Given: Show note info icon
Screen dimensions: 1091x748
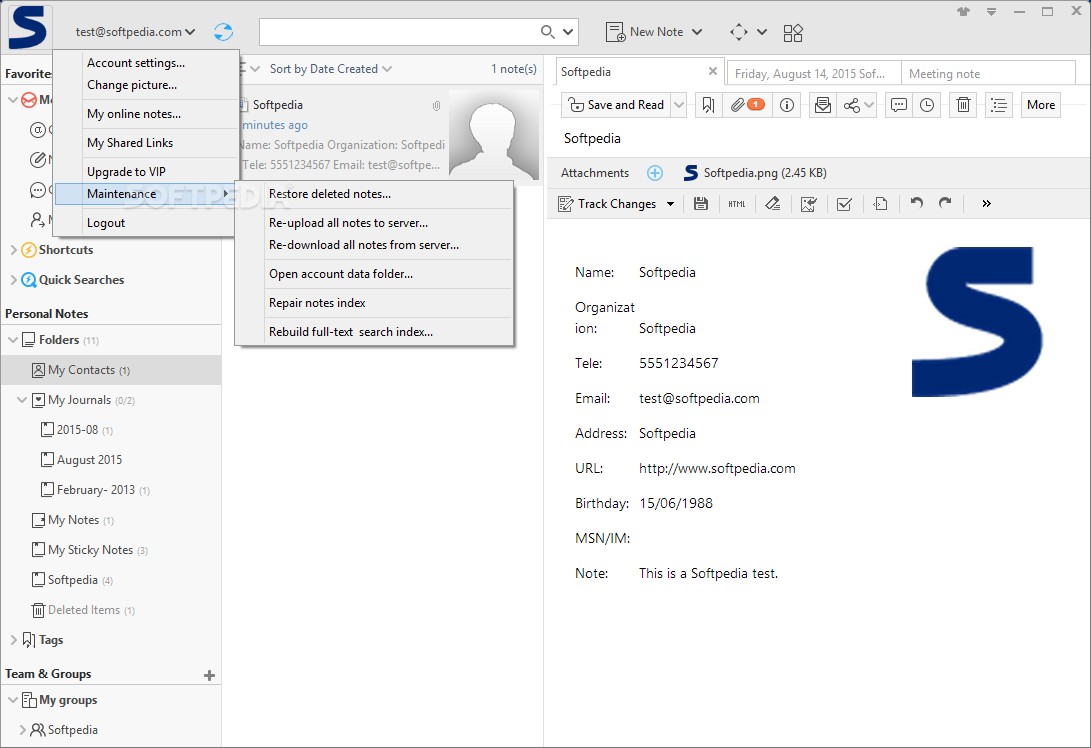Looking at the screenshot, I should (787, 105).
